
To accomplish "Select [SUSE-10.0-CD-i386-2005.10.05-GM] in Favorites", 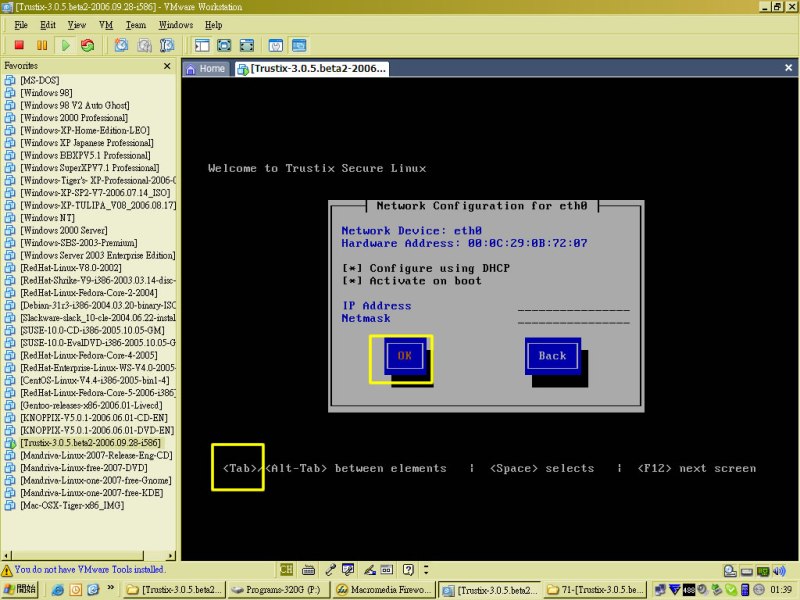I will click(92, 330).
